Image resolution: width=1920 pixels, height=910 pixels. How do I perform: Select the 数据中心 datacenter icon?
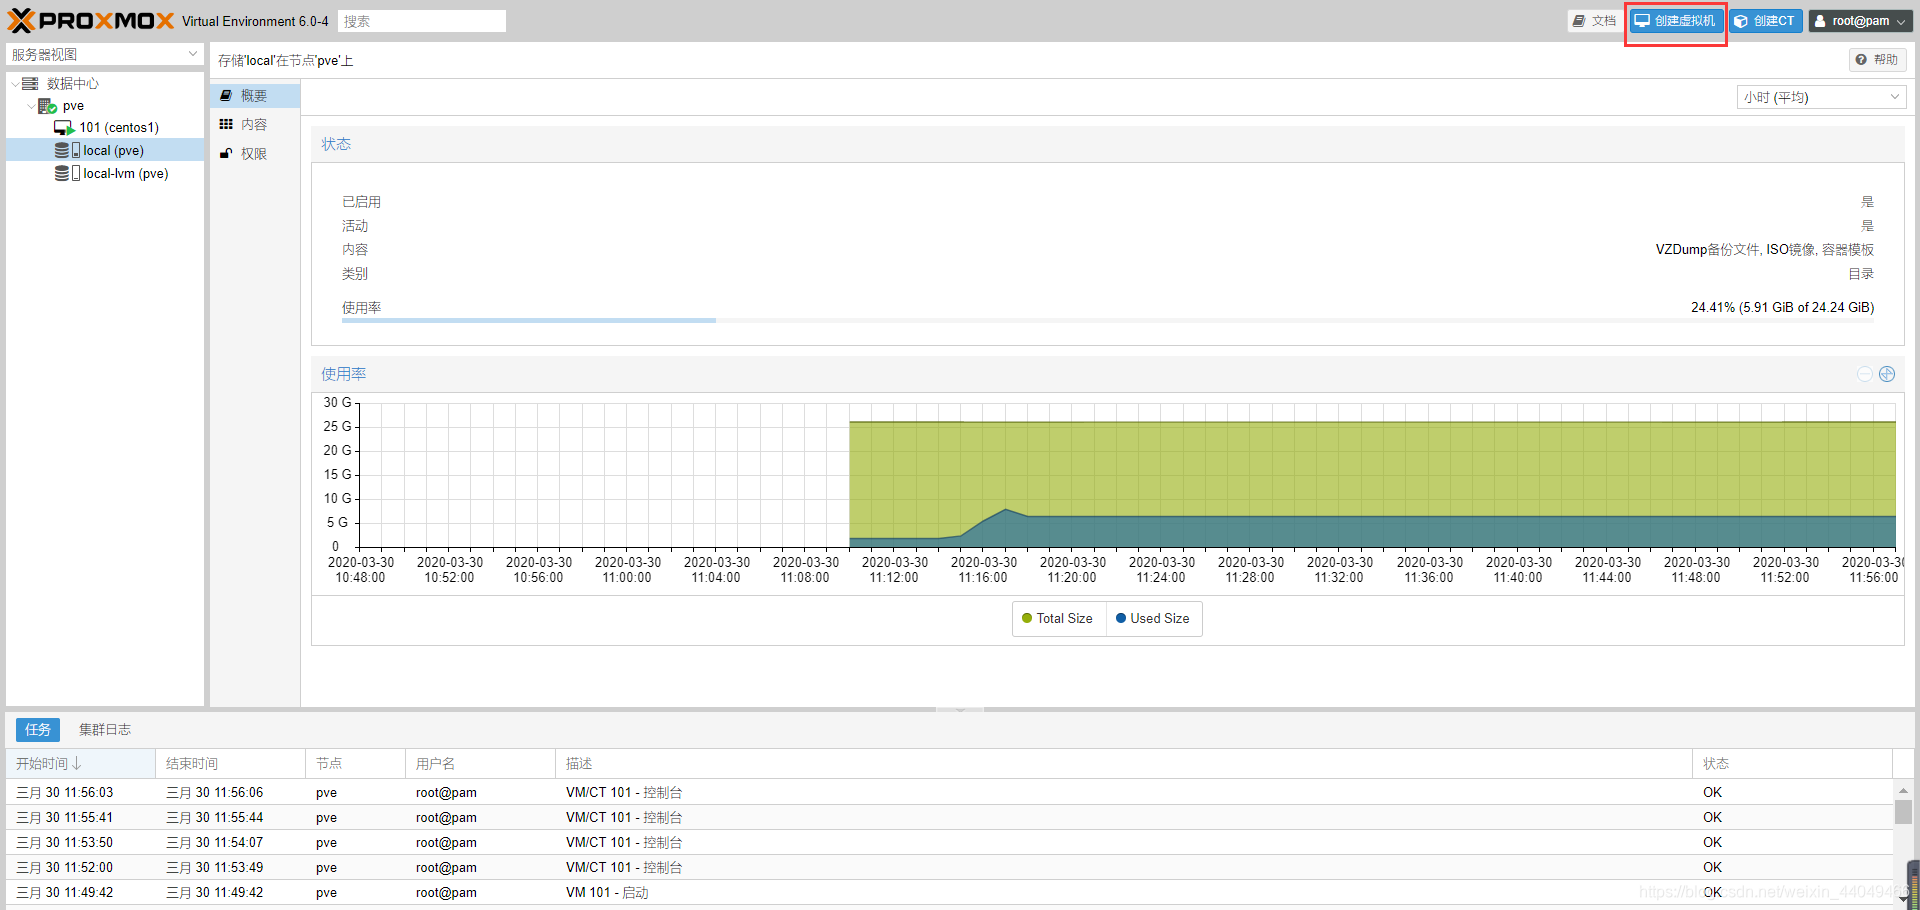[30, 84]
